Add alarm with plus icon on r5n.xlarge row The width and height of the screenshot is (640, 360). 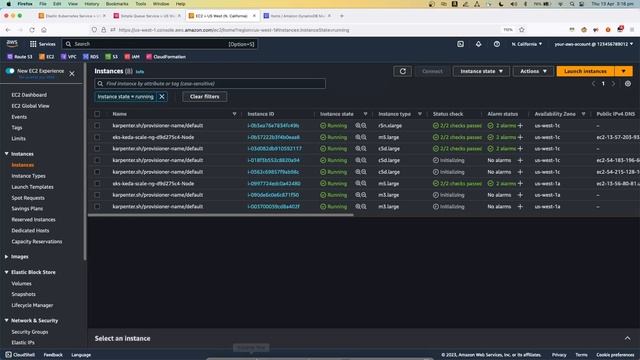520,126
